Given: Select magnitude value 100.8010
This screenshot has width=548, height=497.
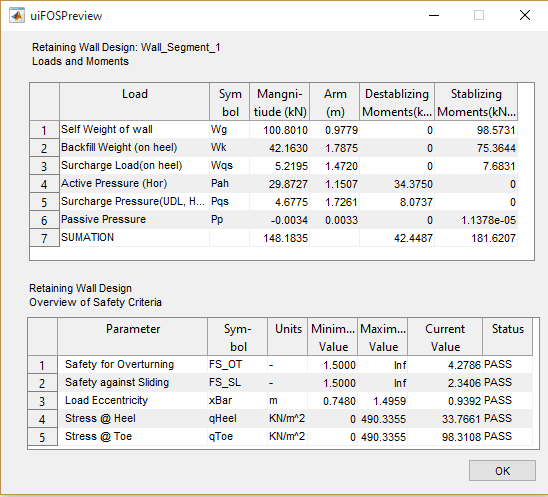Looking at the screenshot, I should (x=280, y=130).
